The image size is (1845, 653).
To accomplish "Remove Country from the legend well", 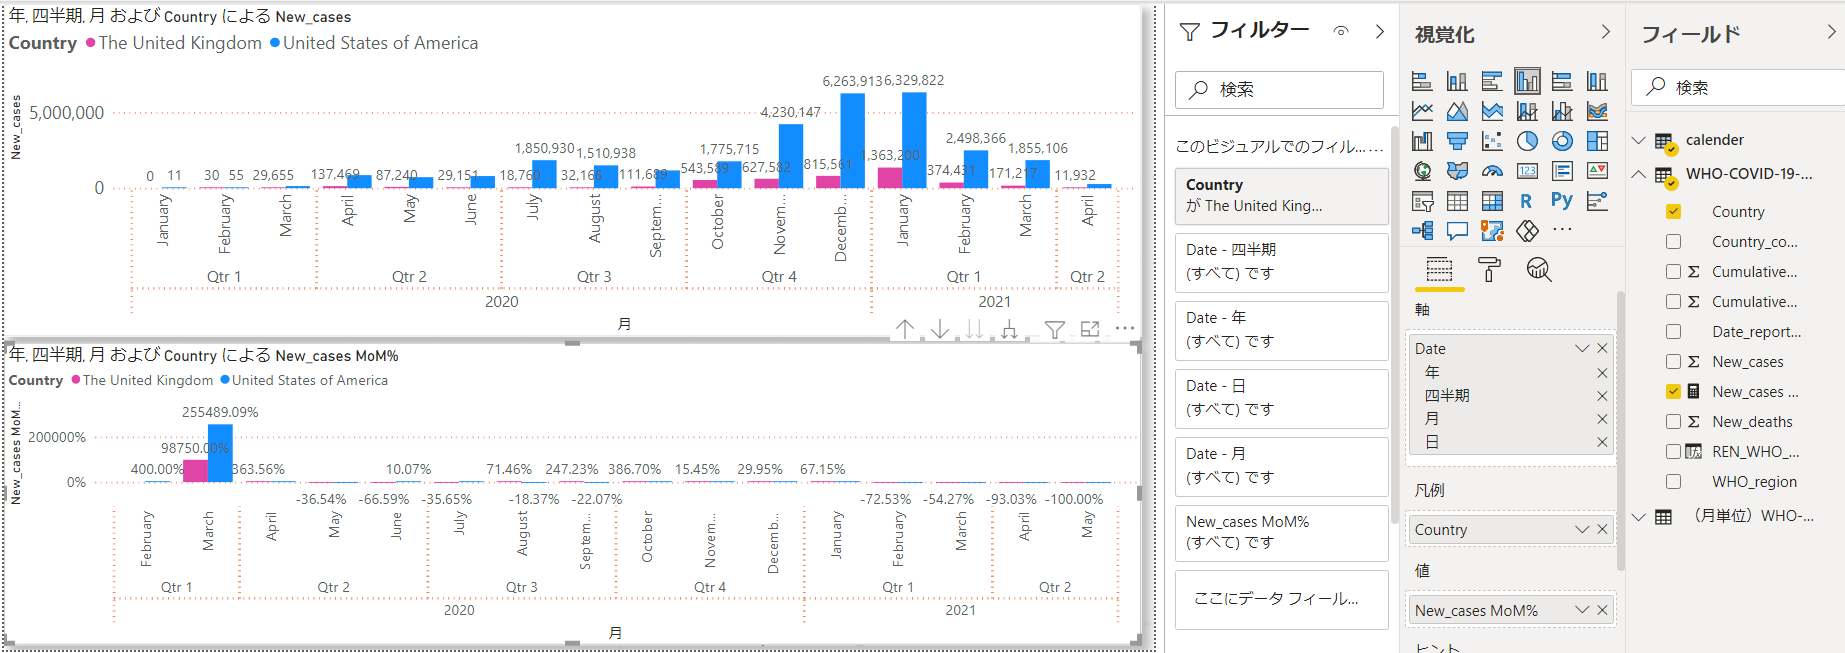I will (x=1602, y=529).
